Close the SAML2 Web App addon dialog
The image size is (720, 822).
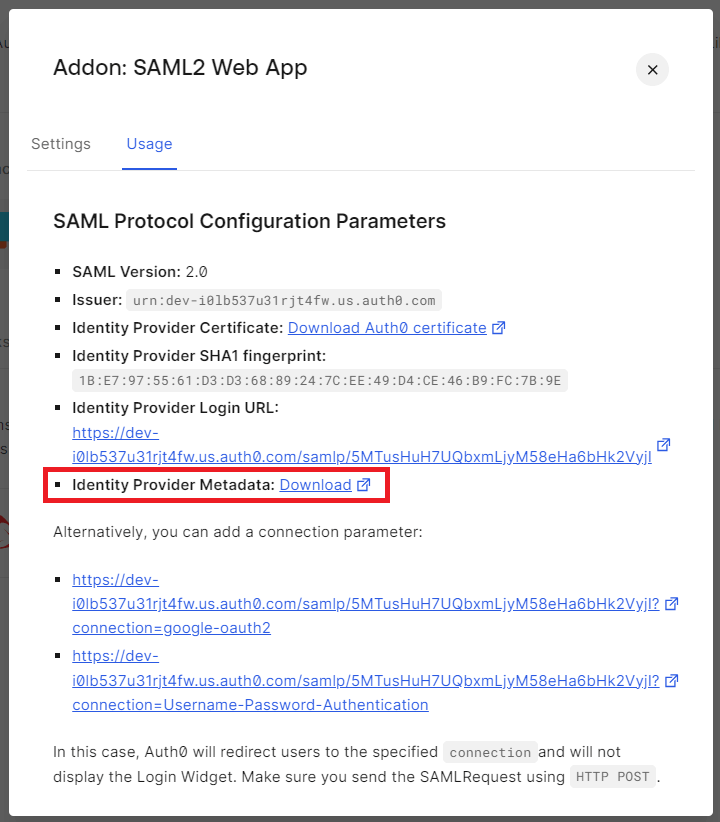coord(652,69)
